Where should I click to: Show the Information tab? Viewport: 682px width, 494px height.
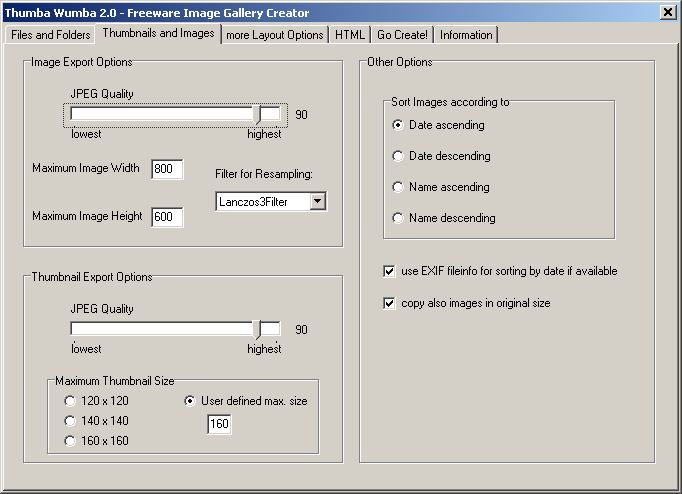pos(466,35)
